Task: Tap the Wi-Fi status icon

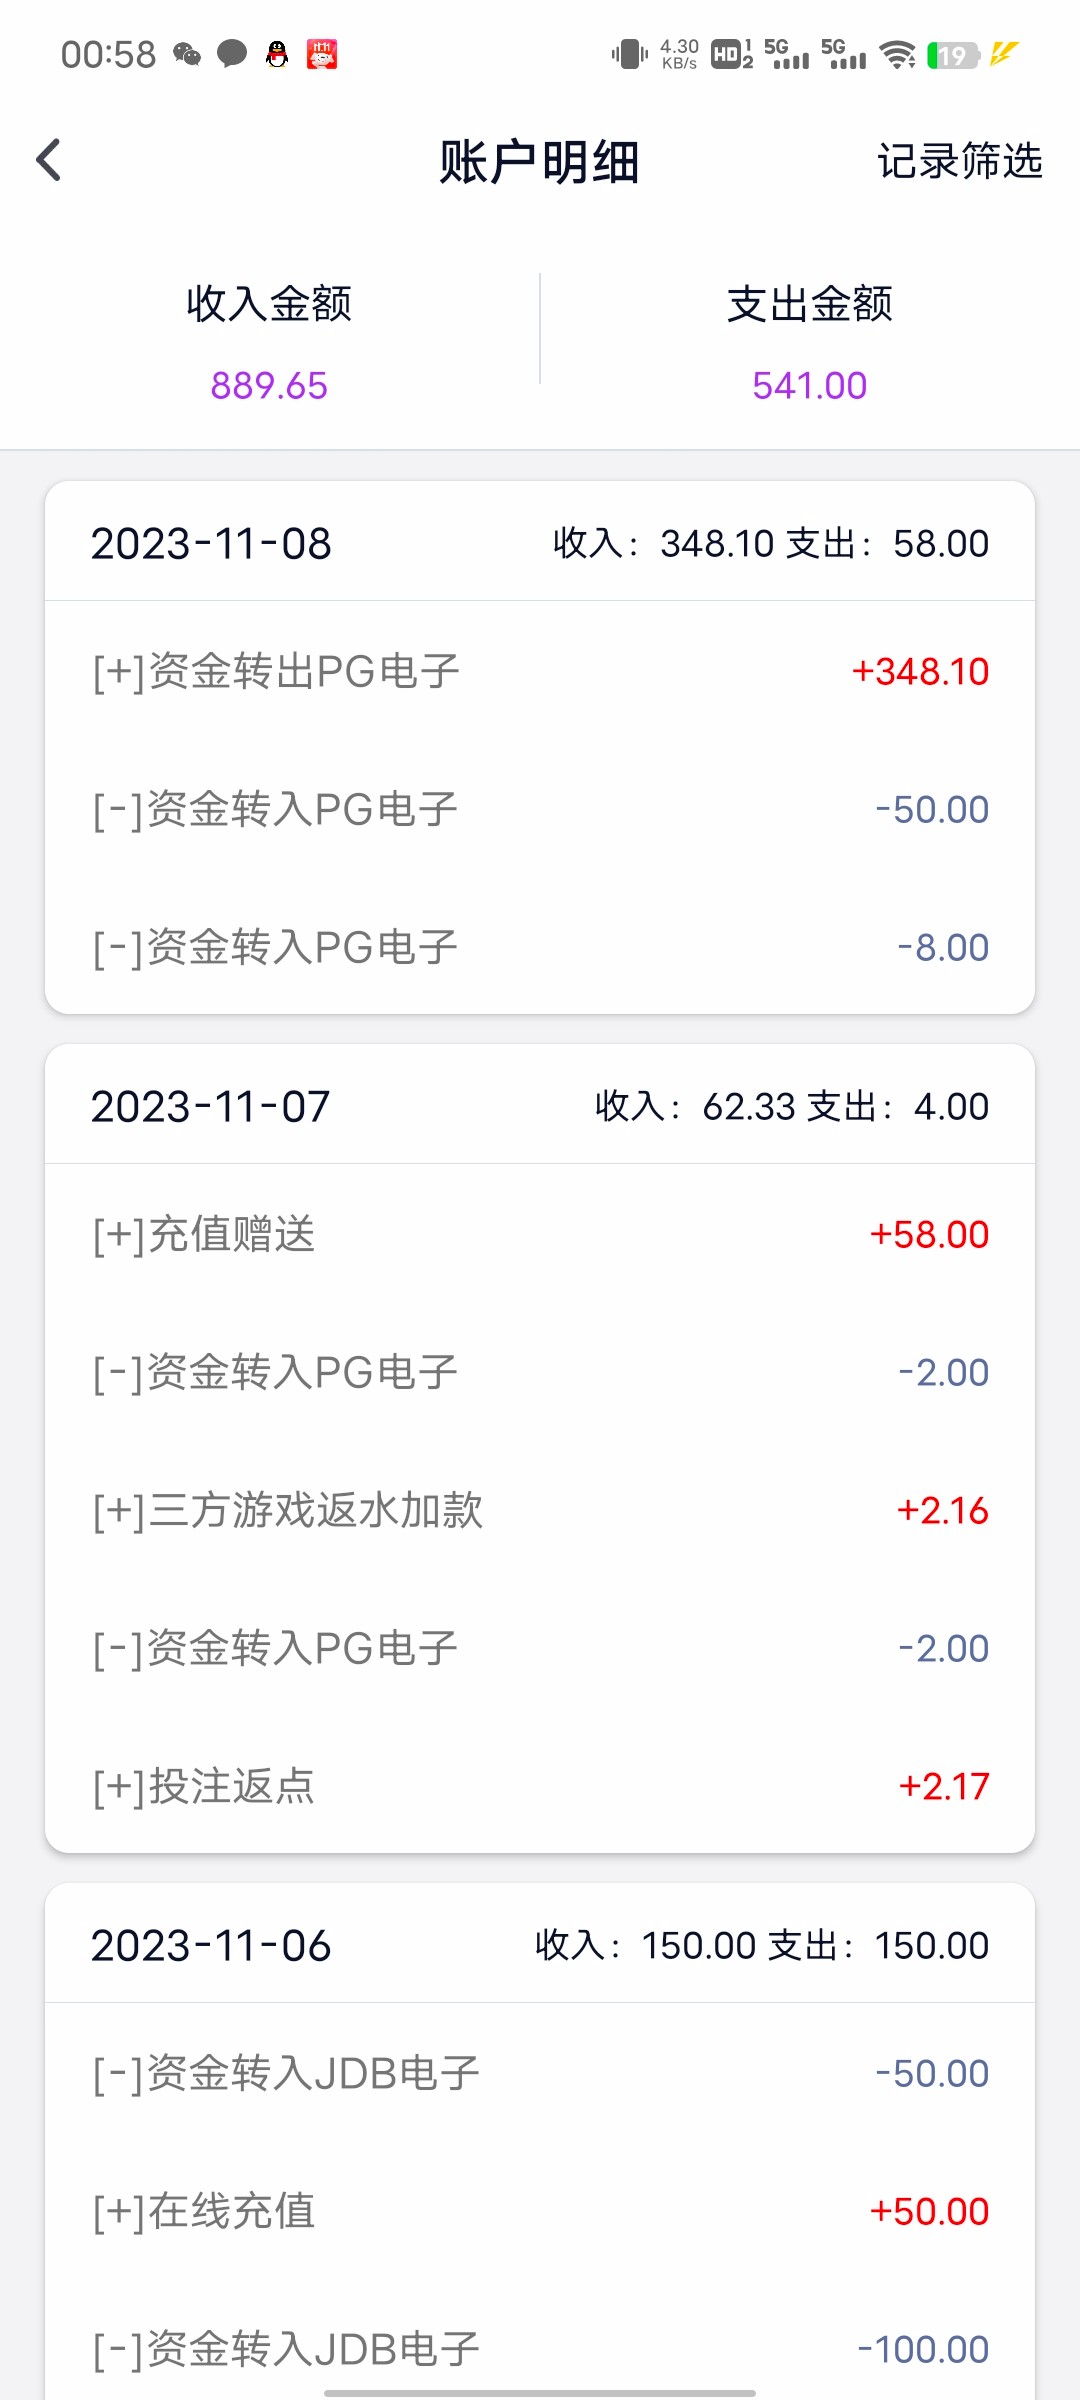Action: tap(898, 54)
